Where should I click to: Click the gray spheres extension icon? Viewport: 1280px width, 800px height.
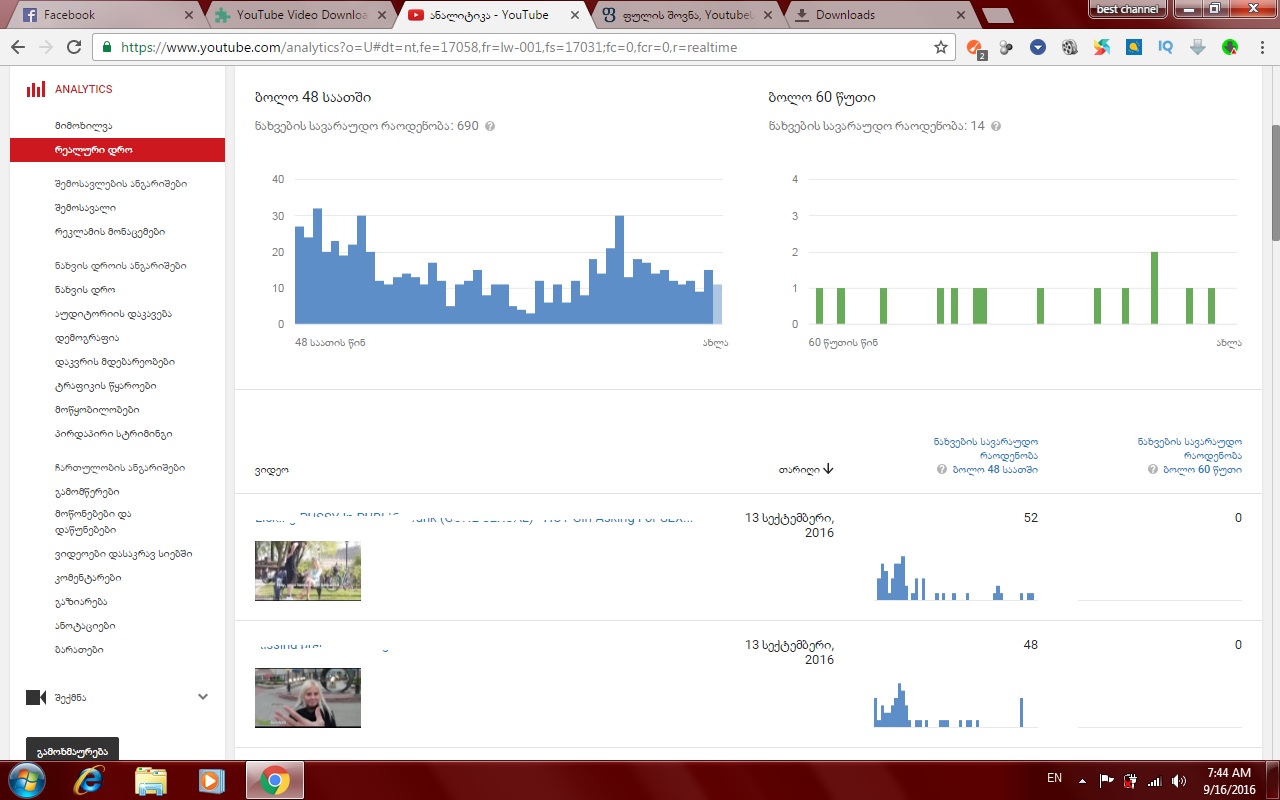pyautogui.click(x=1006, y=47)
